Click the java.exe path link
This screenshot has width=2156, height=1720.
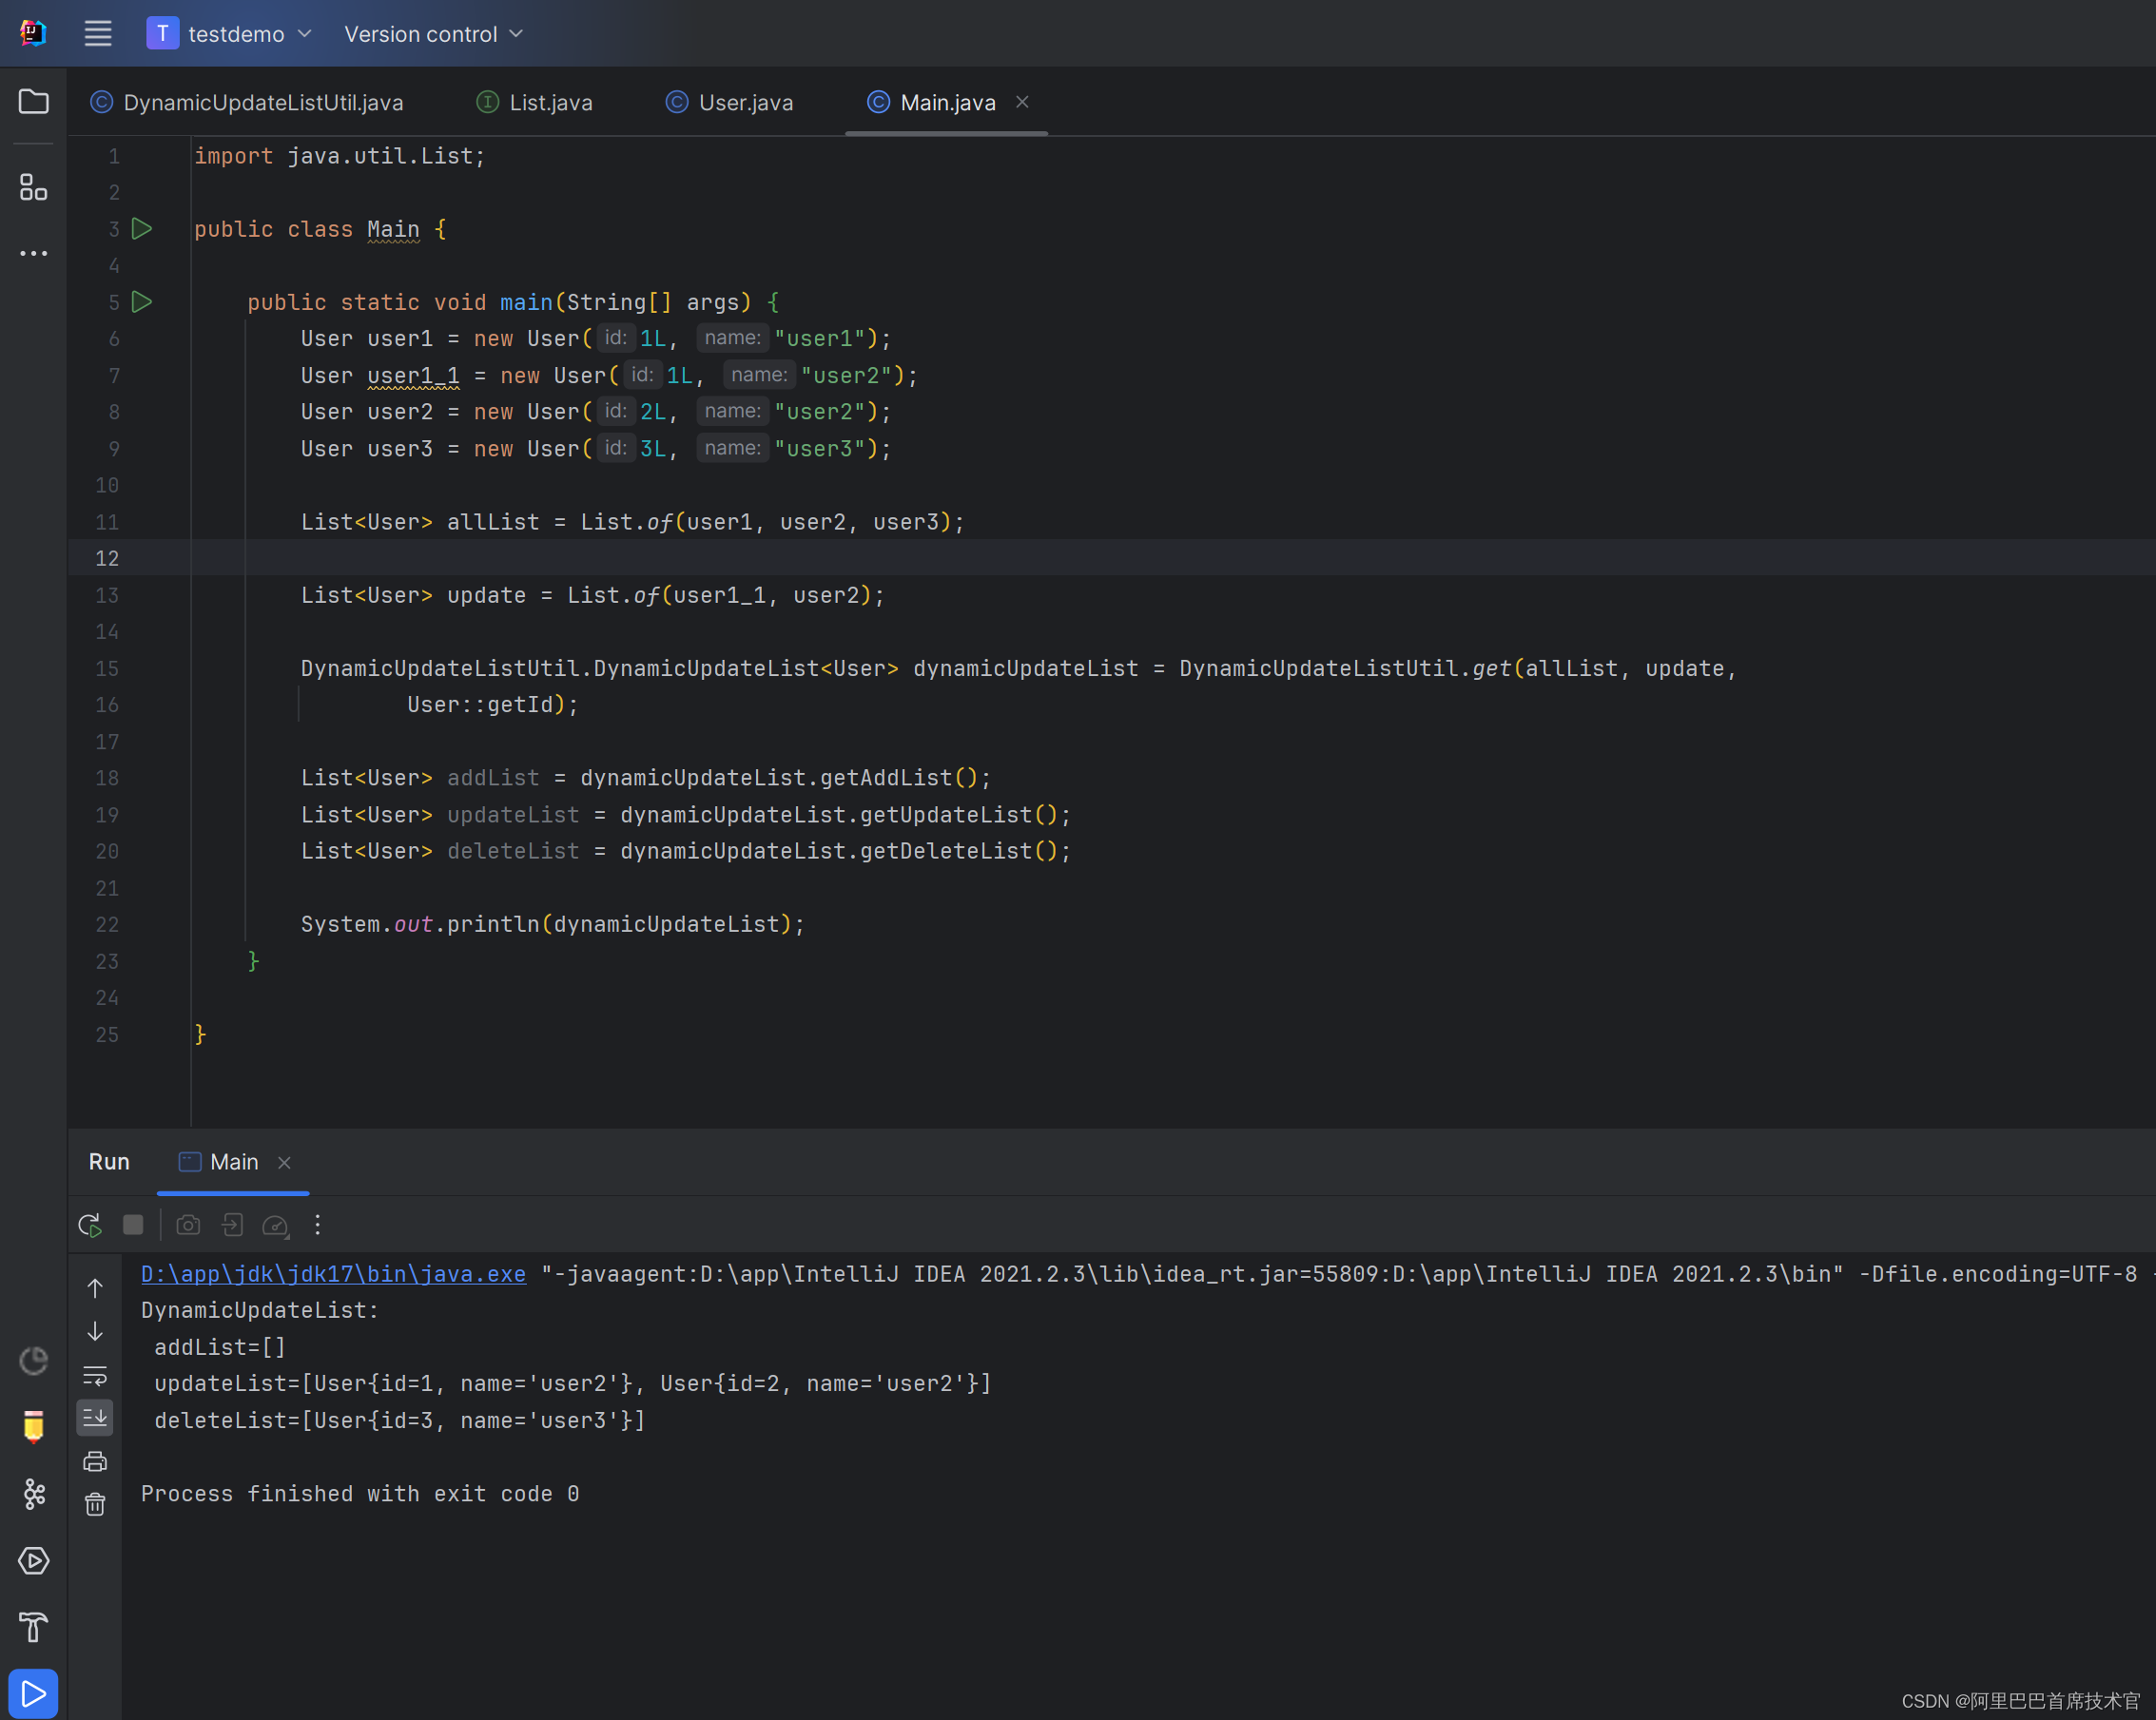pos(333,1274)
